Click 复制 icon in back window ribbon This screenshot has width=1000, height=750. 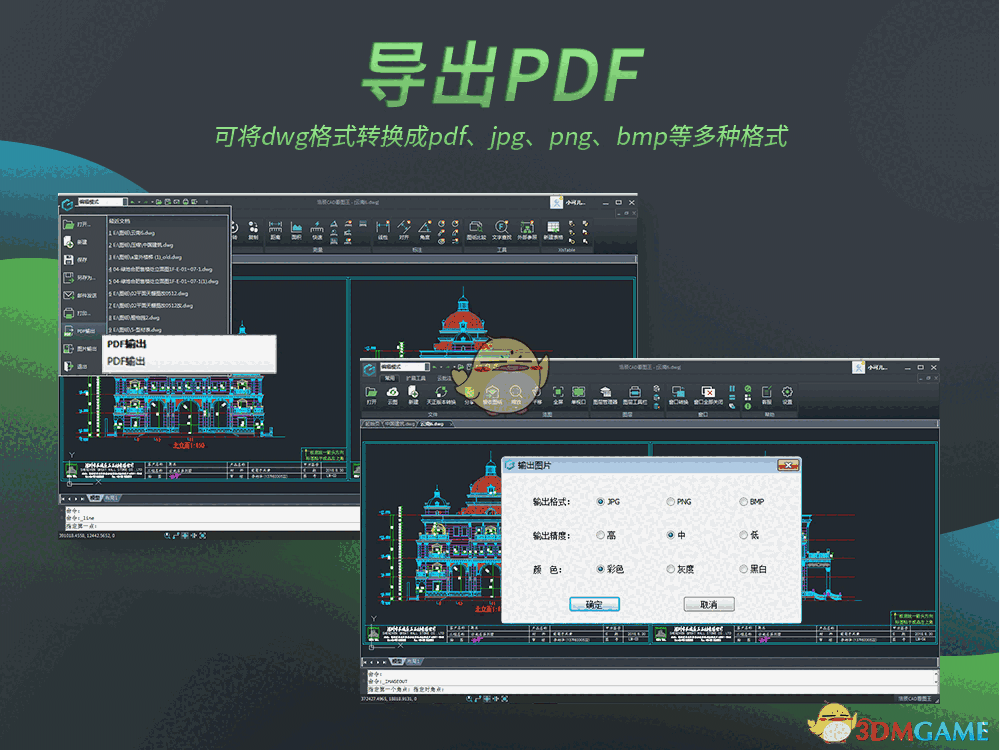[253, 230]
